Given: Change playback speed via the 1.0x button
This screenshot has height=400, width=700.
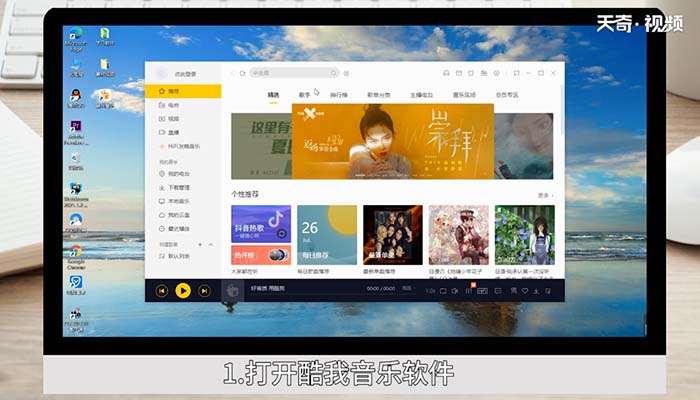Looking at the screenshot, I should click(430, 291).
